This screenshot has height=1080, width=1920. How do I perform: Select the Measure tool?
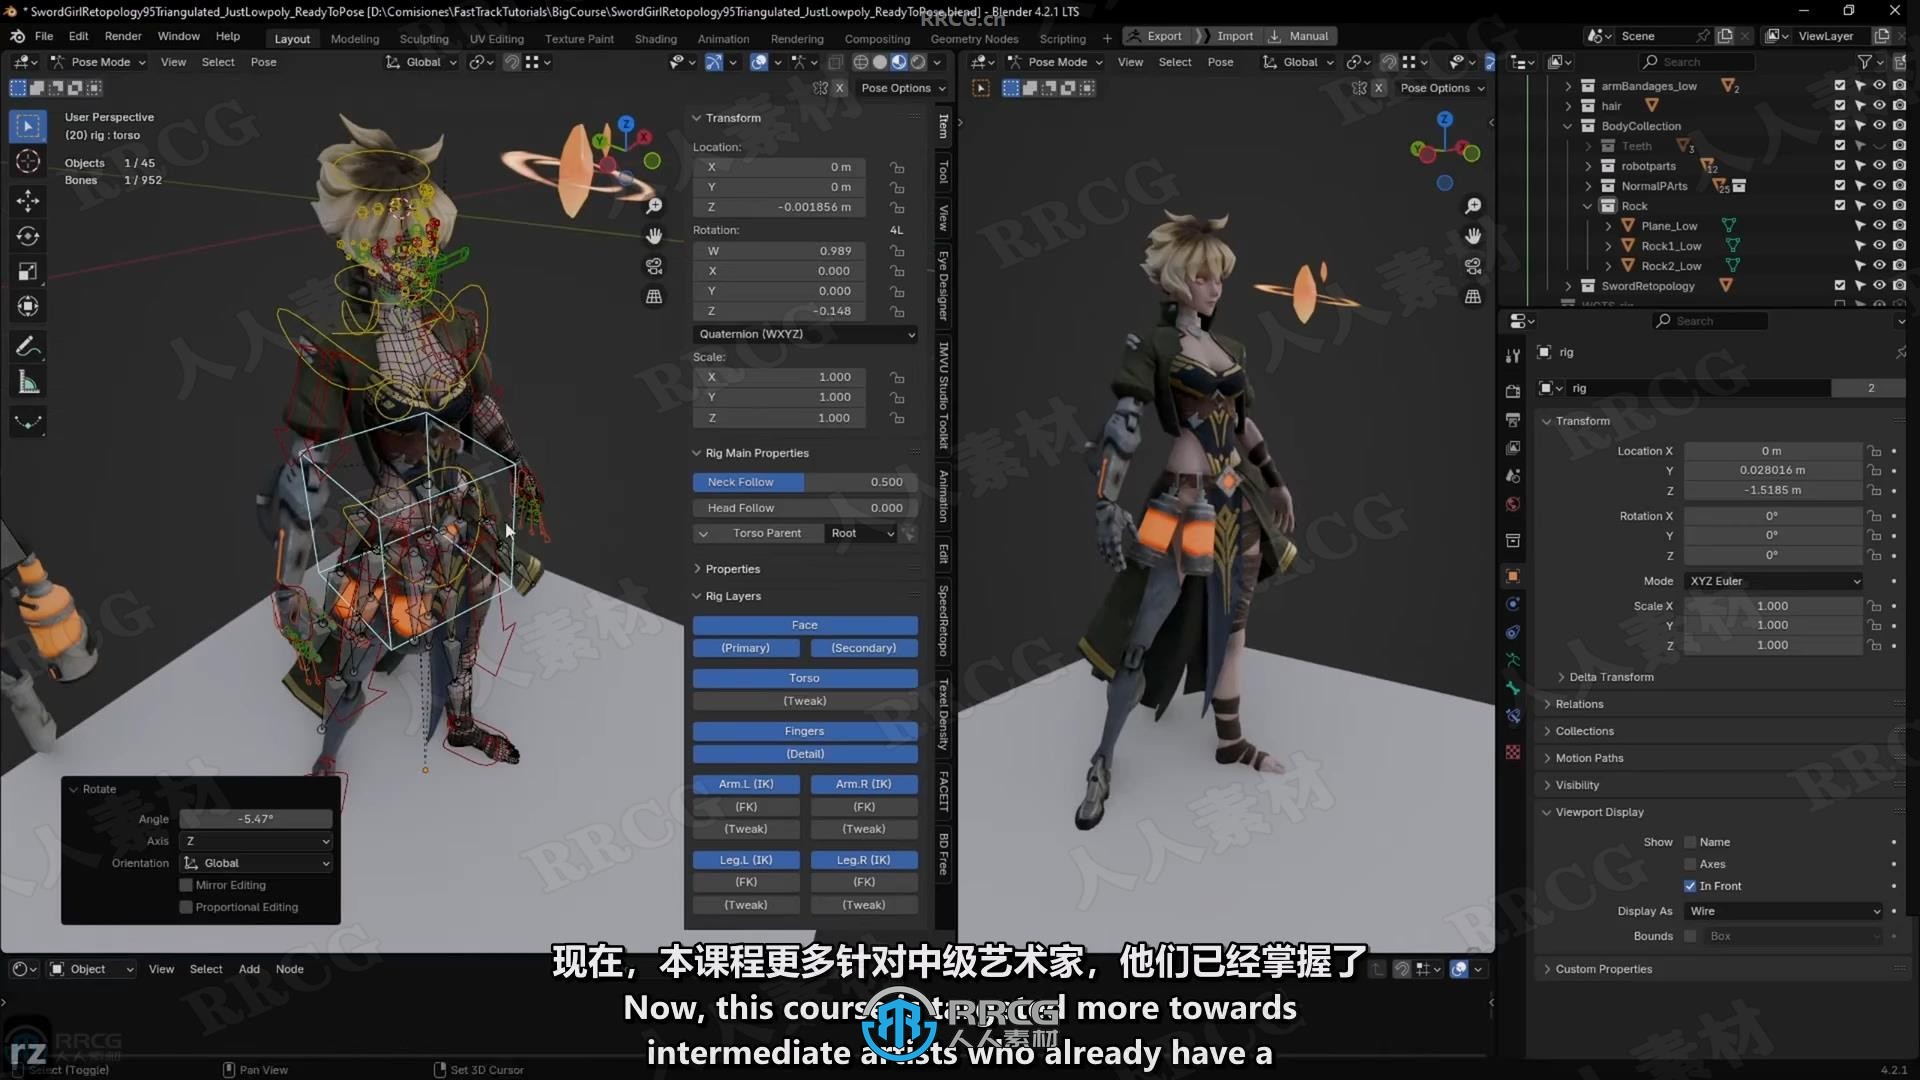28,382
